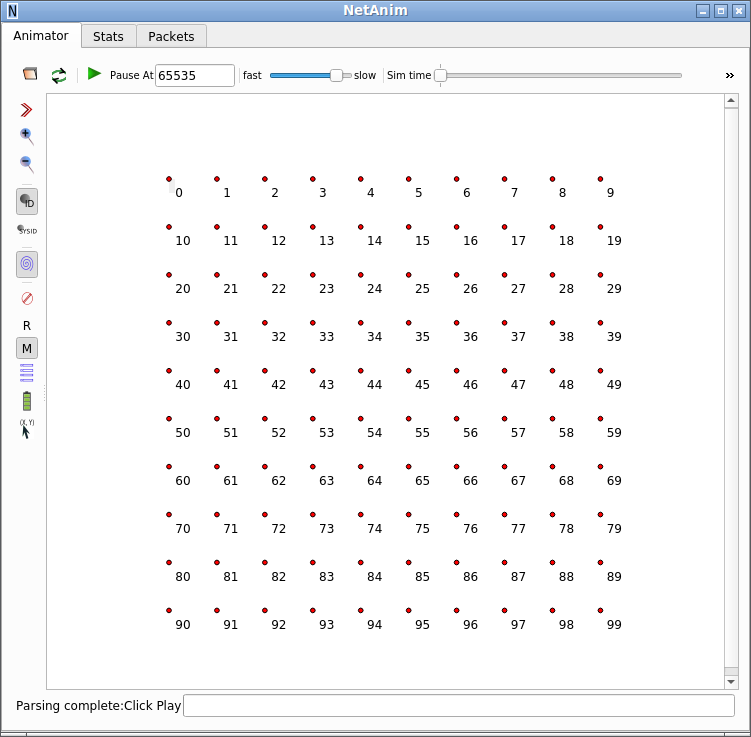
Task: Toggle node ID display
Action: 27,202
